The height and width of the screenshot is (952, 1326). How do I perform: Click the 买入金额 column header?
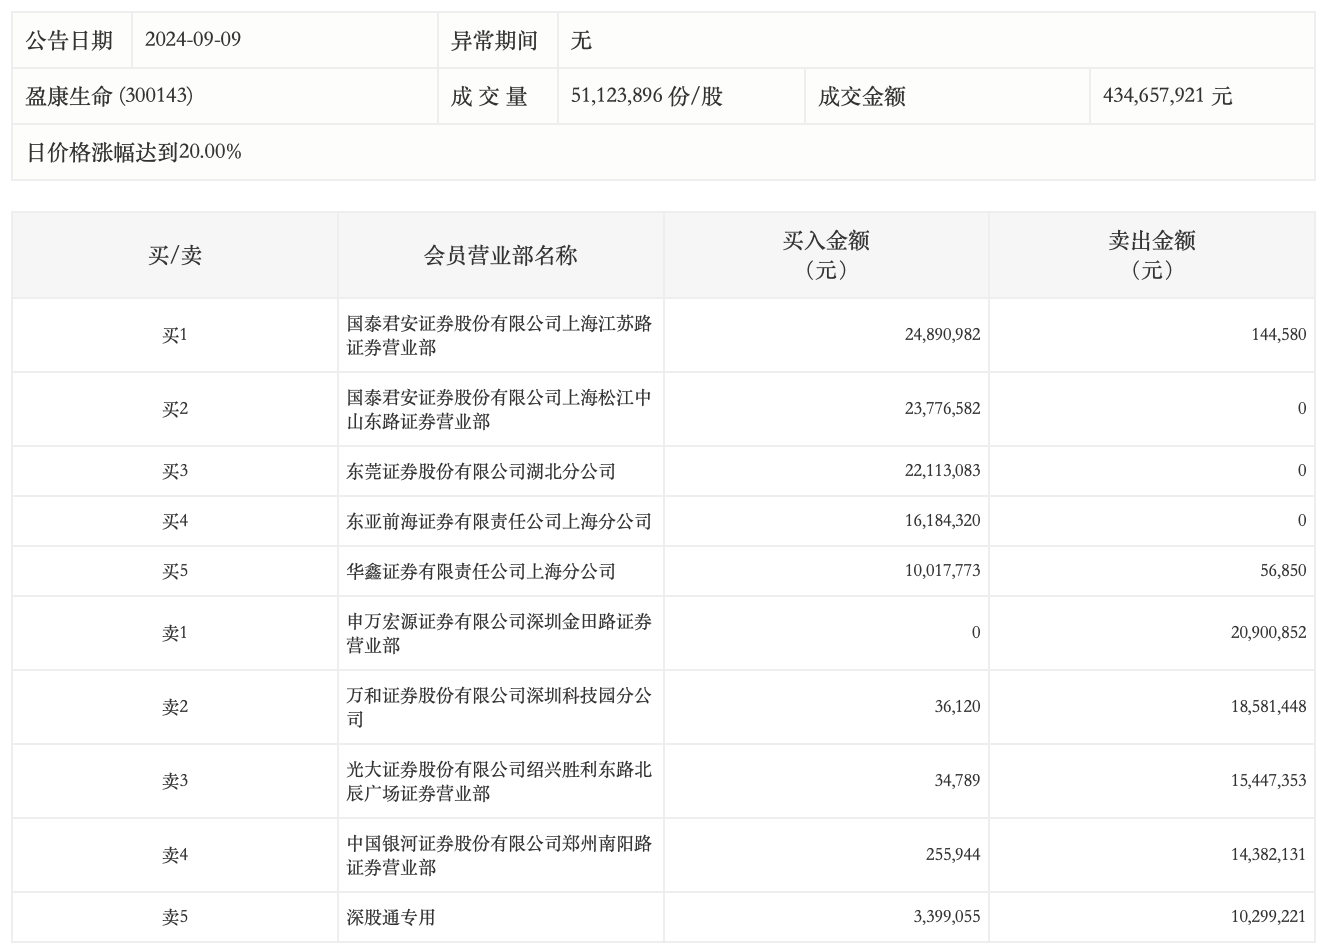click(825, 255)
